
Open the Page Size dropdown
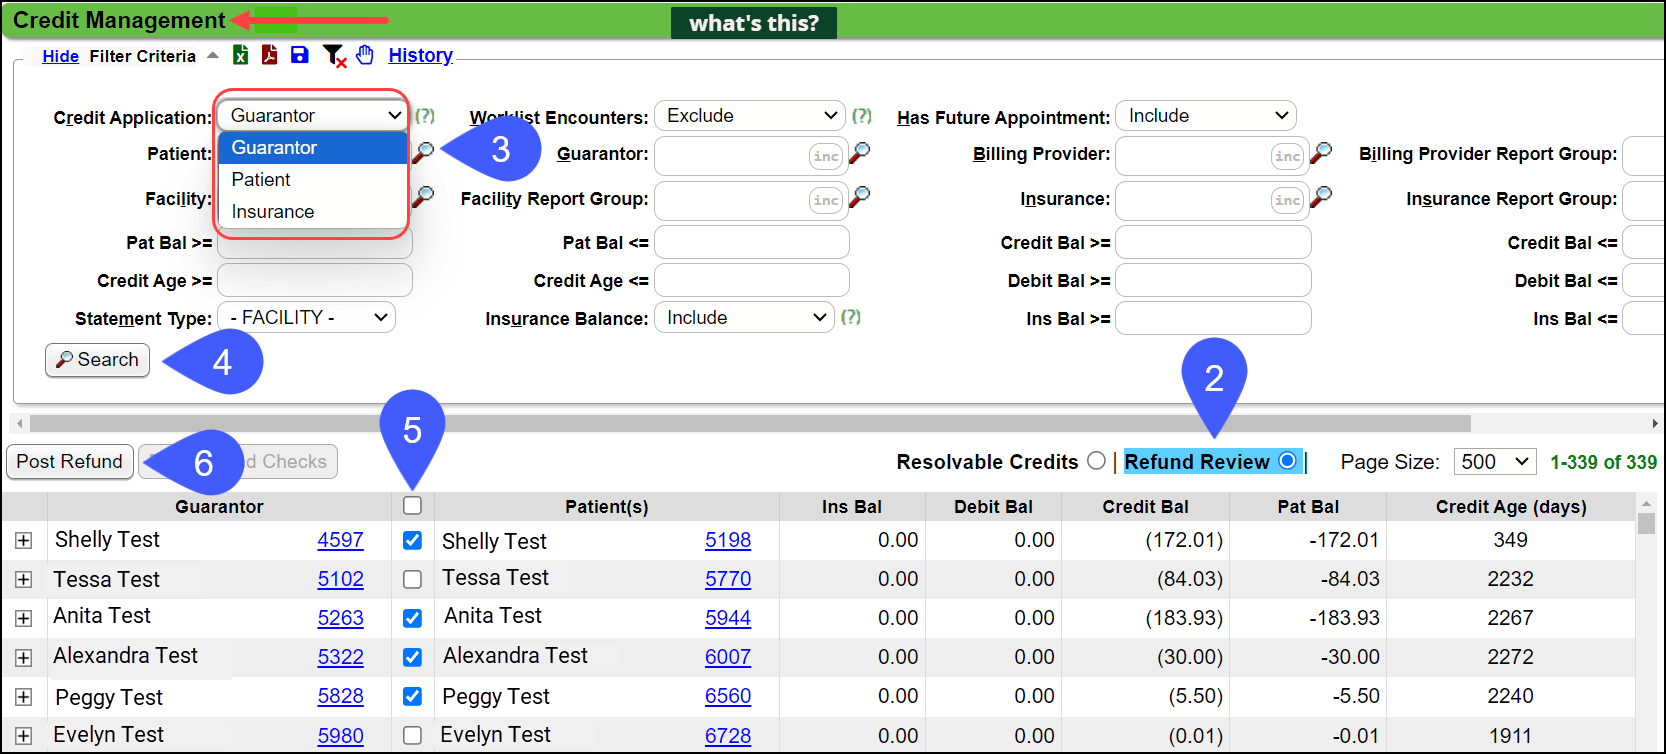tap(1495, 462)
